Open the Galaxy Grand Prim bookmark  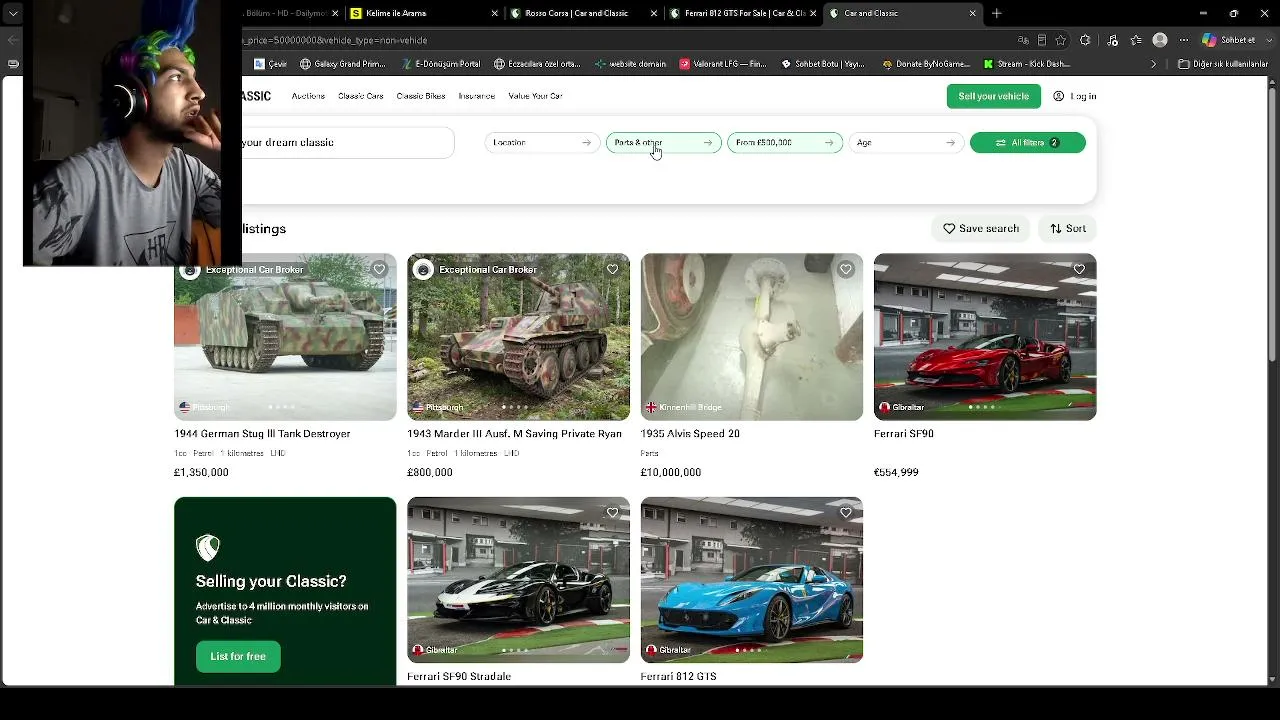[342, 64]
